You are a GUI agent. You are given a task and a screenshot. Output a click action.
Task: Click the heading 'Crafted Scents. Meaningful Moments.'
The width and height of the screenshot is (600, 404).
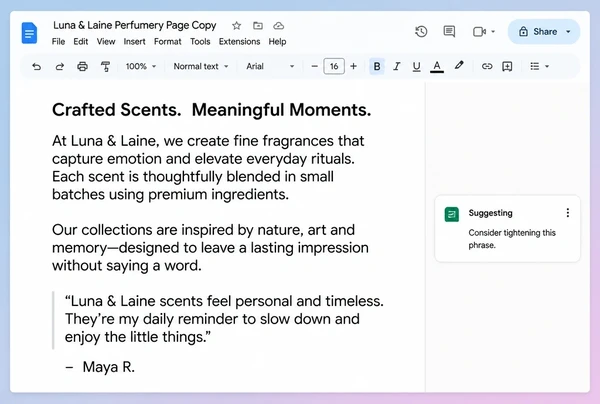click(x=212, y=110)
